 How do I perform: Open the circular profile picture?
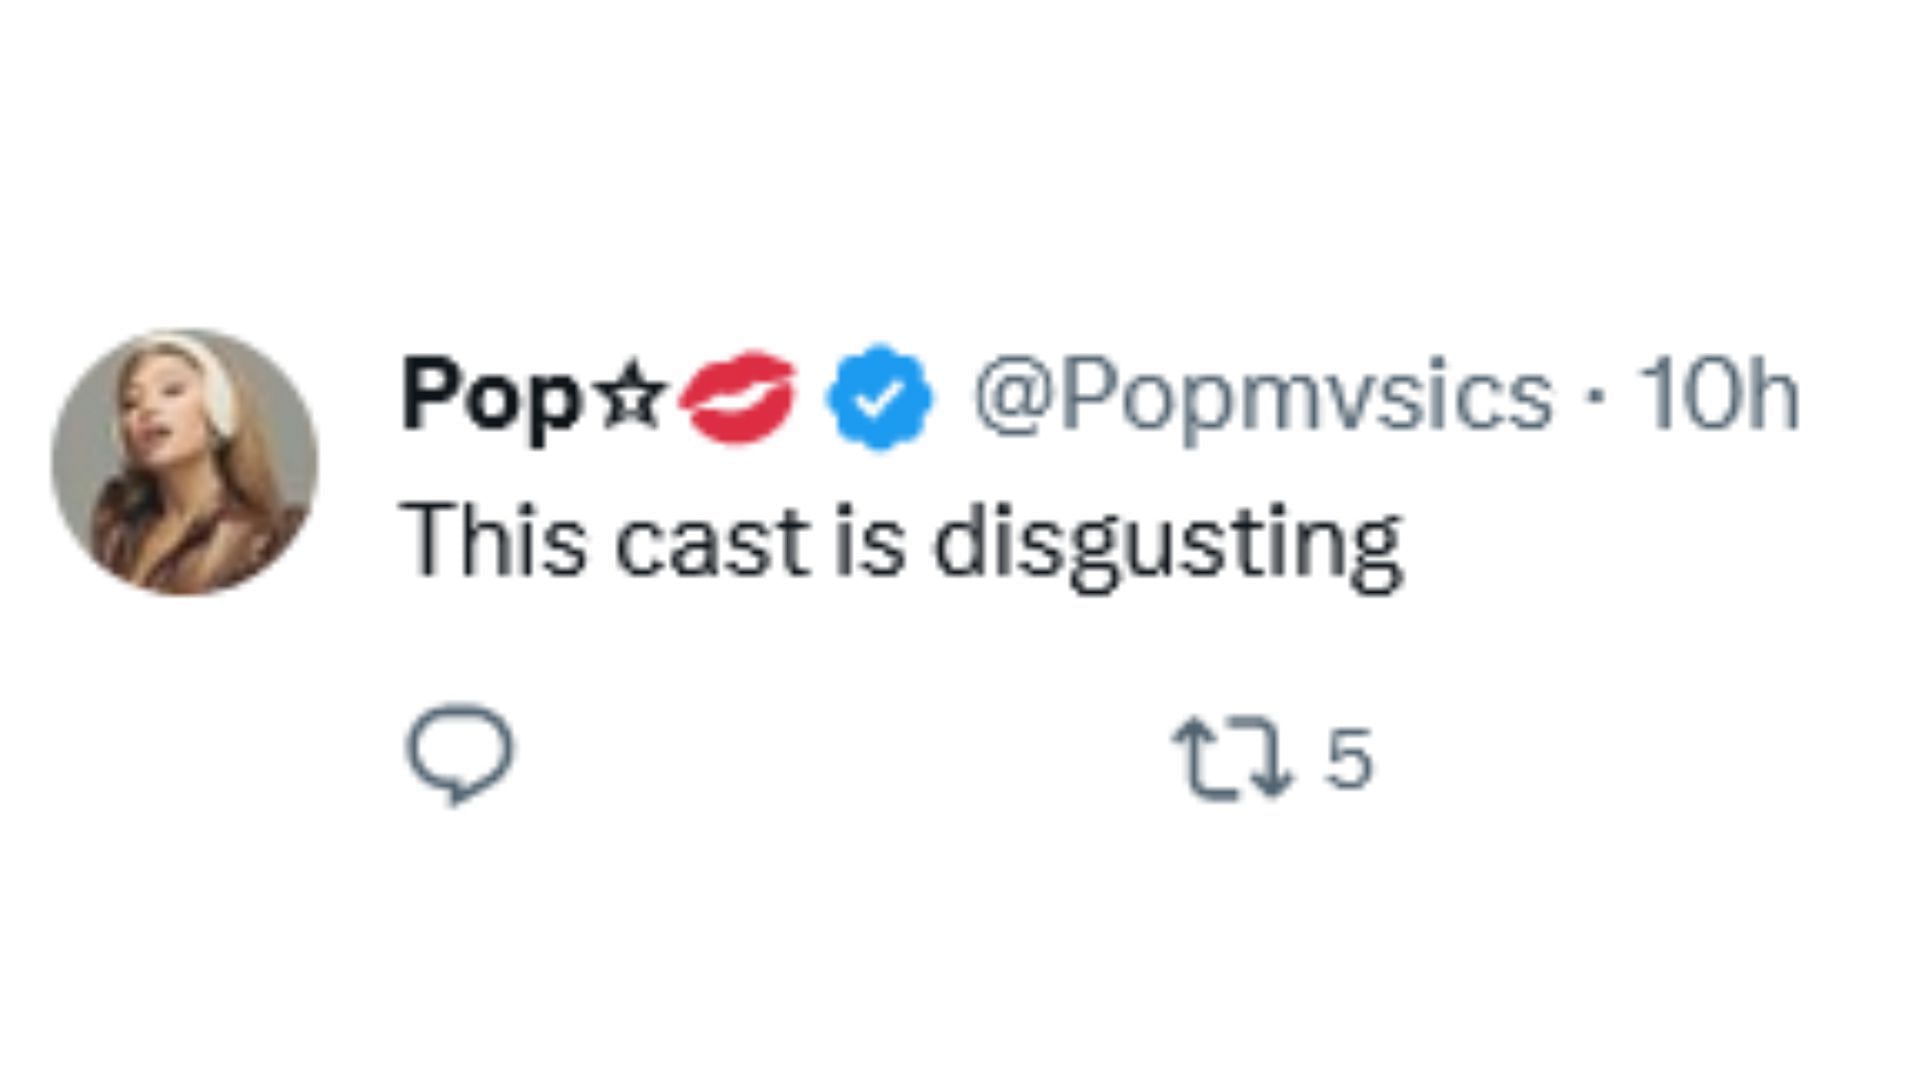pos(185,462)
